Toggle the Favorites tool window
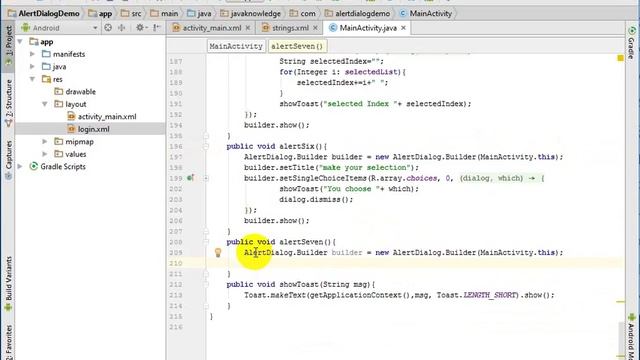Viewport: 640px width, 360px height. point(8,342)
